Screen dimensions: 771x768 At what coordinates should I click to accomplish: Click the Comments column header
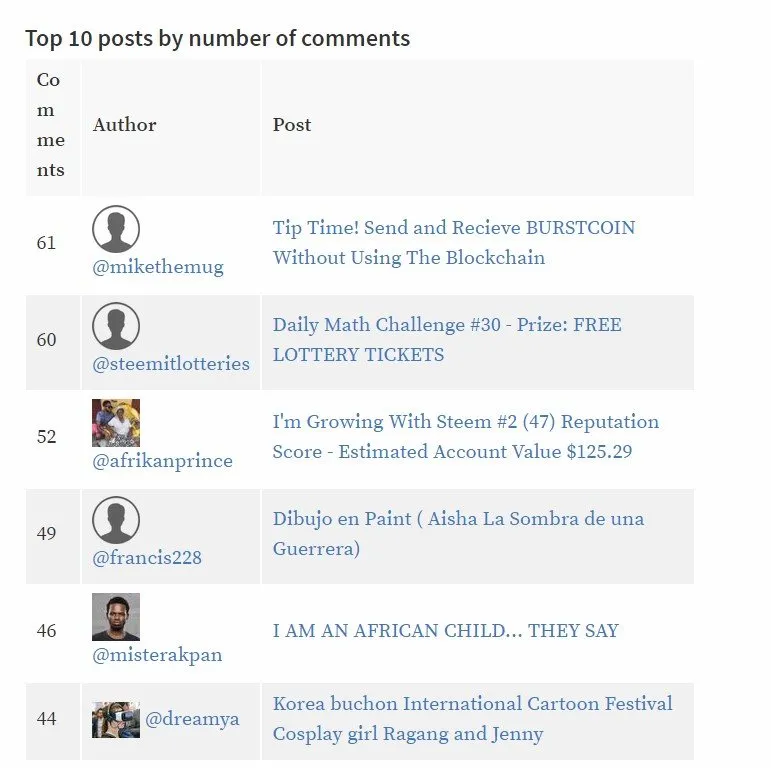(51, 125)
